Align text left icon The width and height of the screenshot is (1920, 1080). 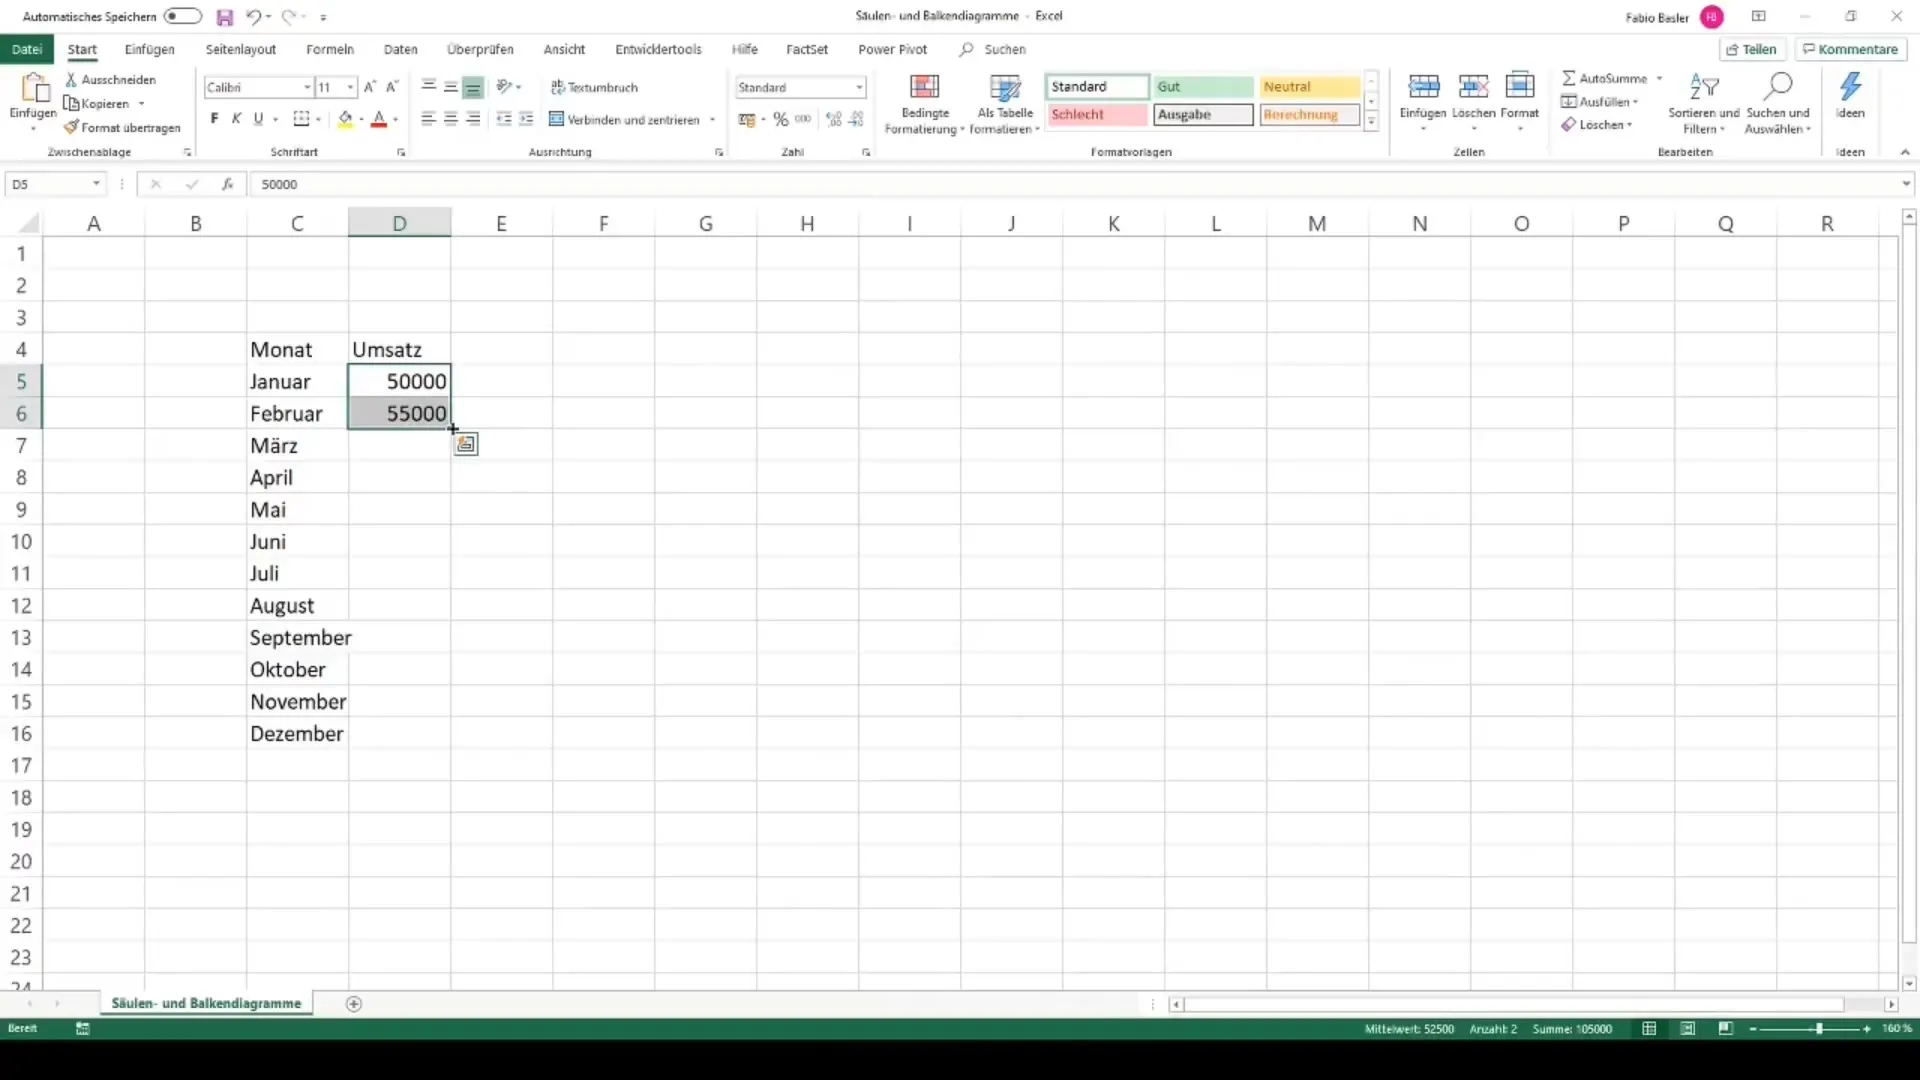tap(428, 119)
